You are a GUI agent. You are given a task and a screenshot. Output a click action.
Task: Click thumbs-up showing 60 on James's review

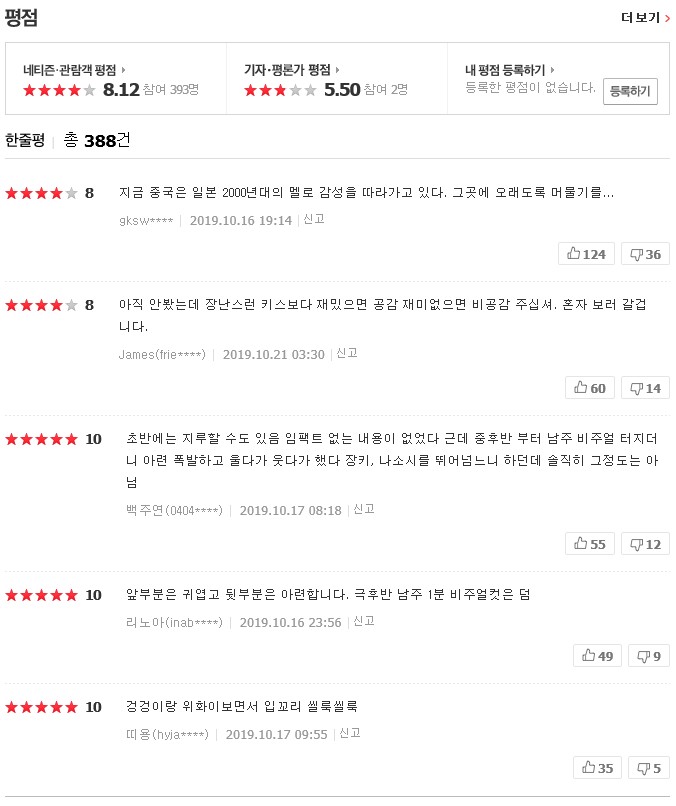(590, 388)
